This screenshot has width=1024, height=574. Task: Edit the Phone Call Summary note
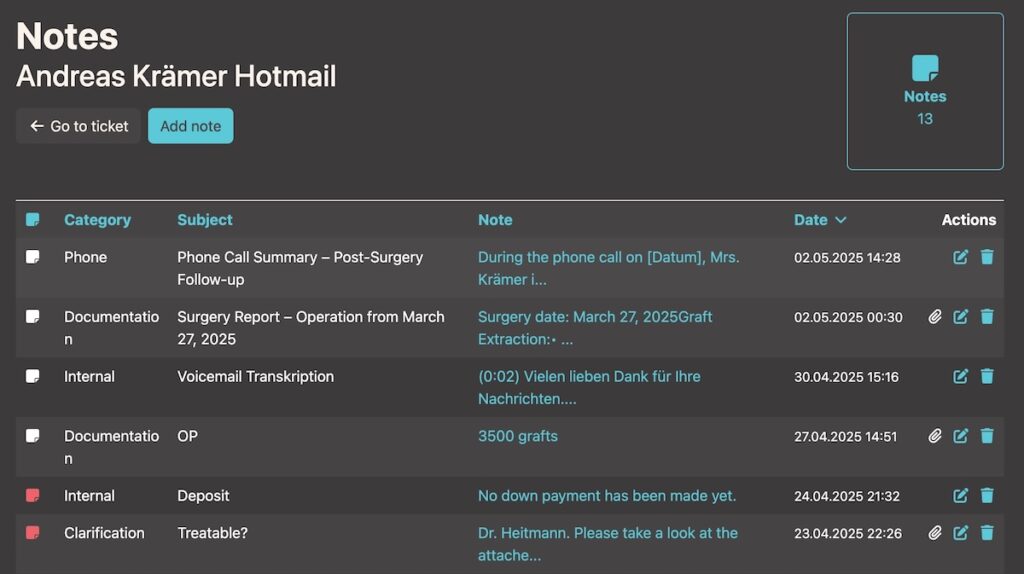[x=961, y=257]
